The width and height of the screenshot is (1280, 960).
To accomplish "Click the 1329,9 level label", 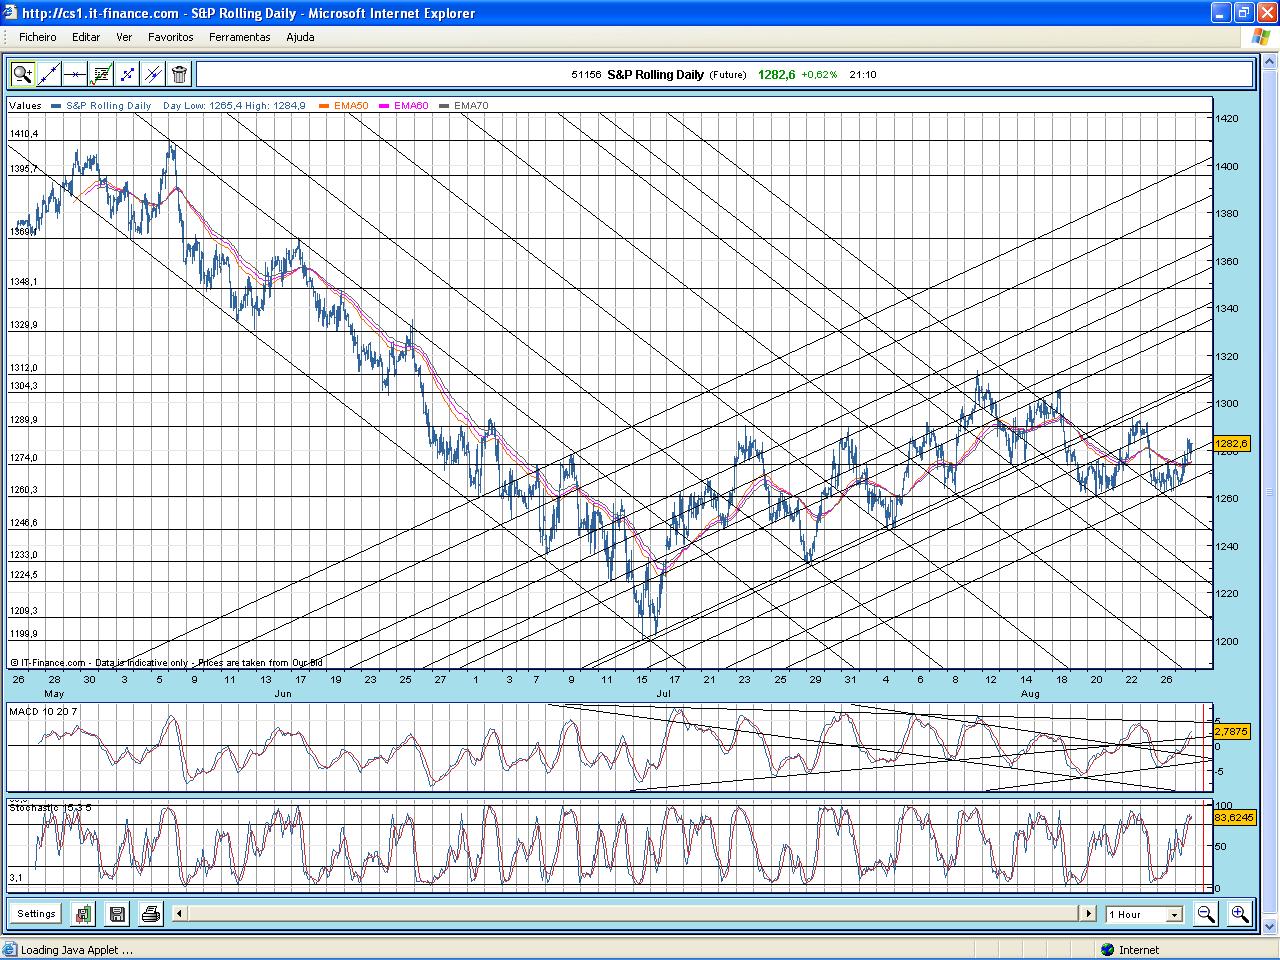I will click(24, 325).
